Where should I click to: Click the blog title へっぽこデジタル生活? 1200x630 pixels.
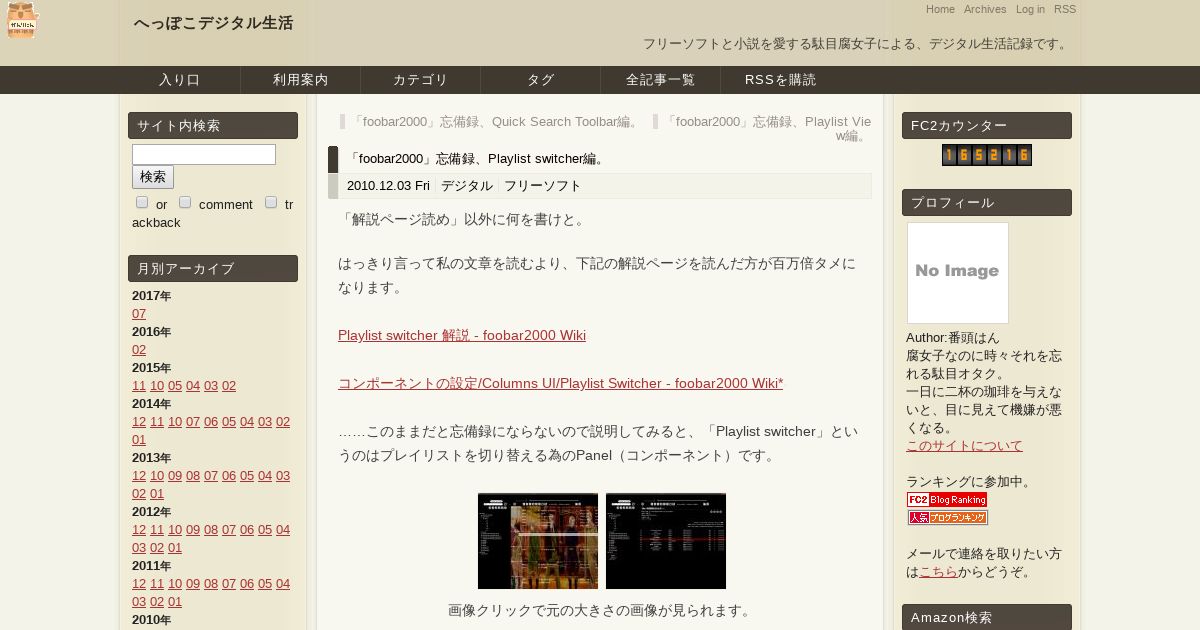(x=213, y=23)
